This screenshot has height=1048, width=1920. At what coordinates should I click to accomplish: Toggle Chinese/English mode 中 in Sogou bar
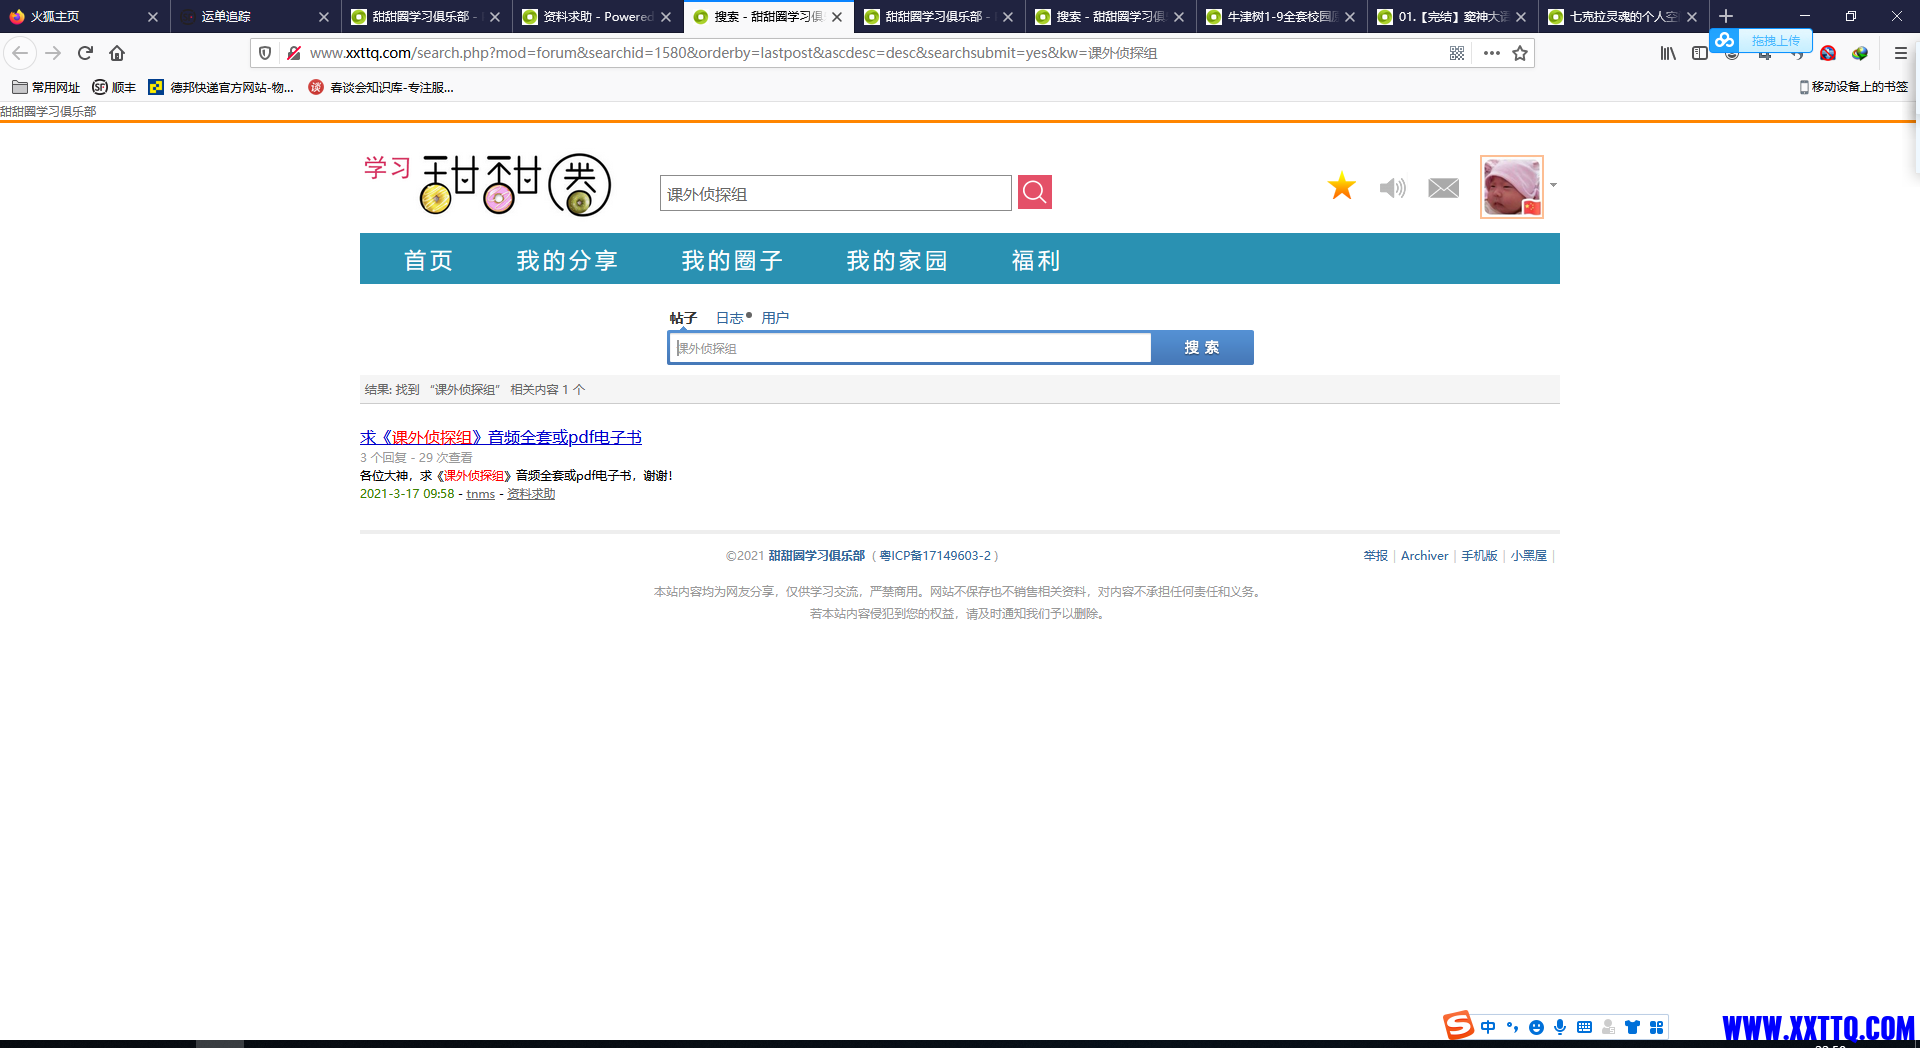(1488, 1027)
